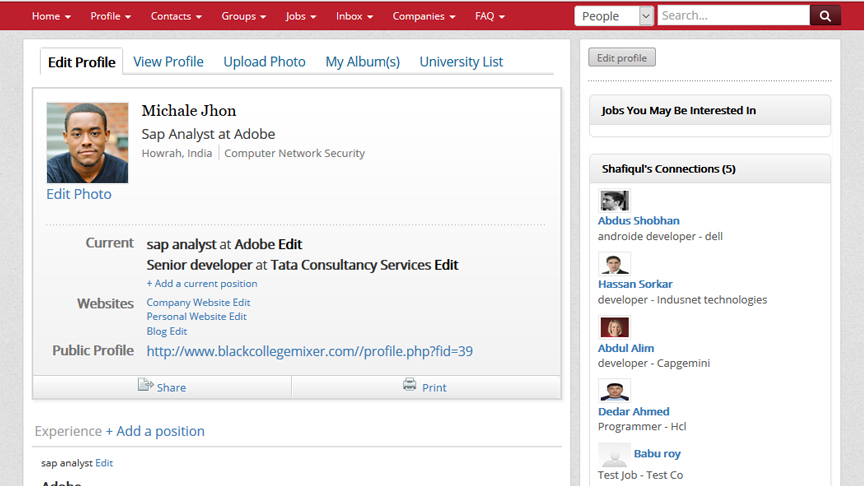Click the search magnifier icon button
864x486 pixels.
(825, 16)
